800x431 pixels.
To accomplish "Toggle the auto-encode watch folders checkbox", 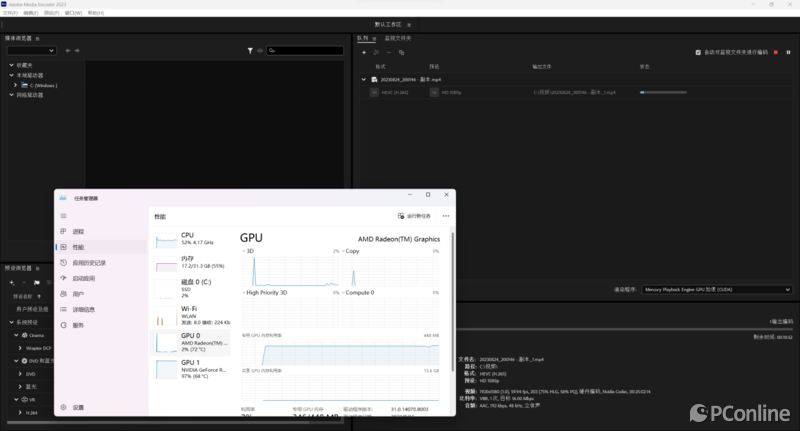I will [698, 53].
